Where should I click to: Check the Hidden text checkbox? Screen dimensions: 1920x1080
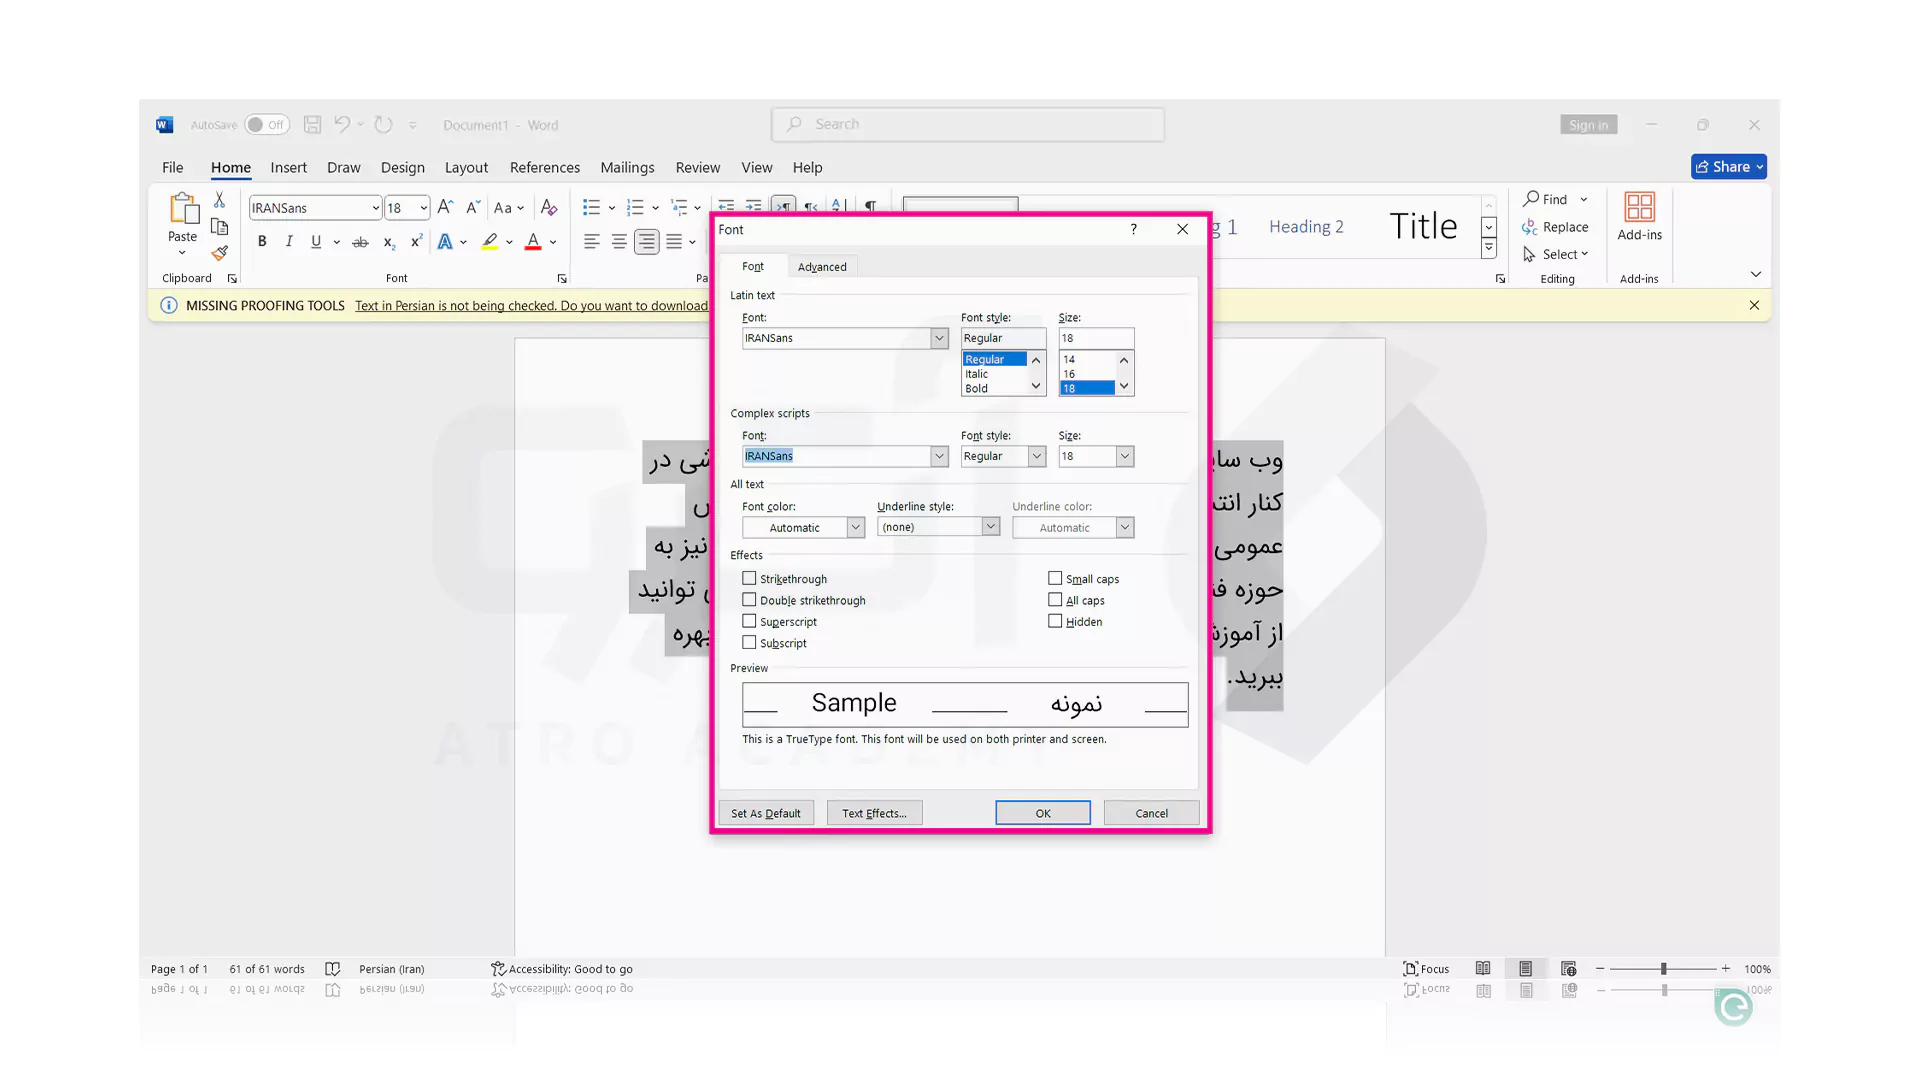(x=1055, y=621)
